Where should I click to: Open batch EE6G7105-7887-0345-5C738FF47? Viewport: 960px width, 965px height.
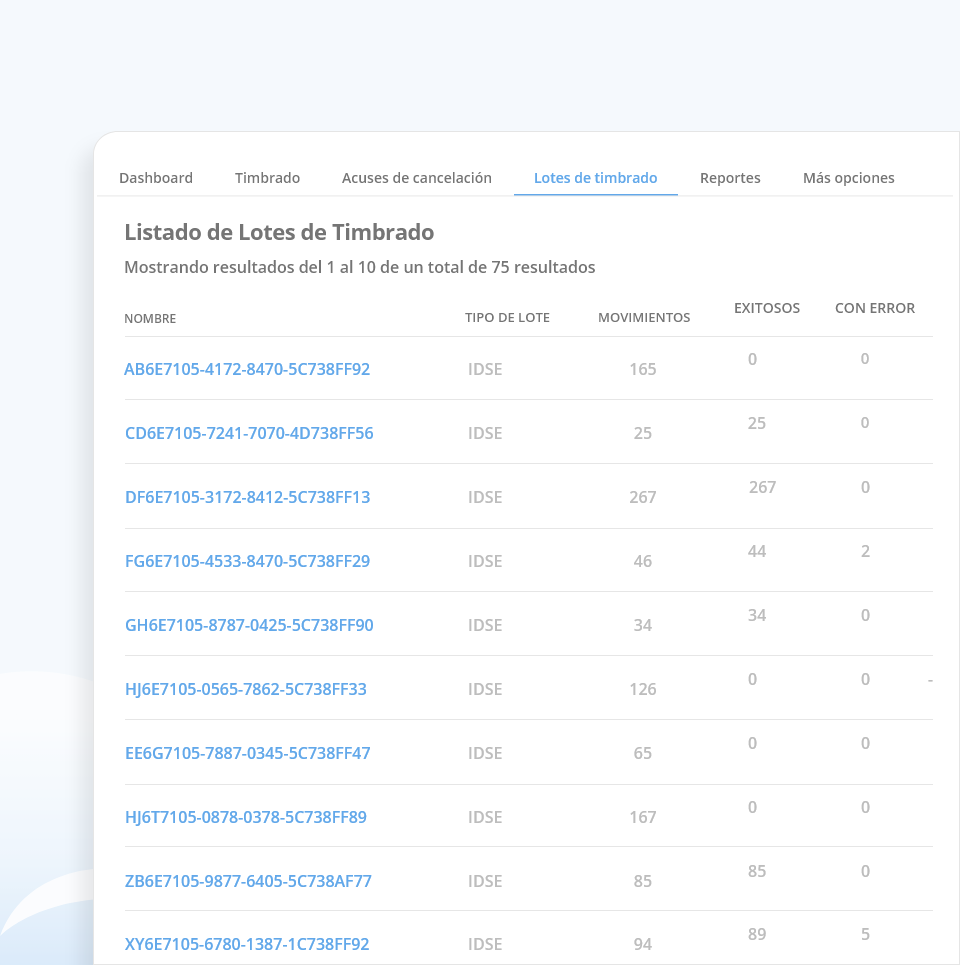(247, 753)
